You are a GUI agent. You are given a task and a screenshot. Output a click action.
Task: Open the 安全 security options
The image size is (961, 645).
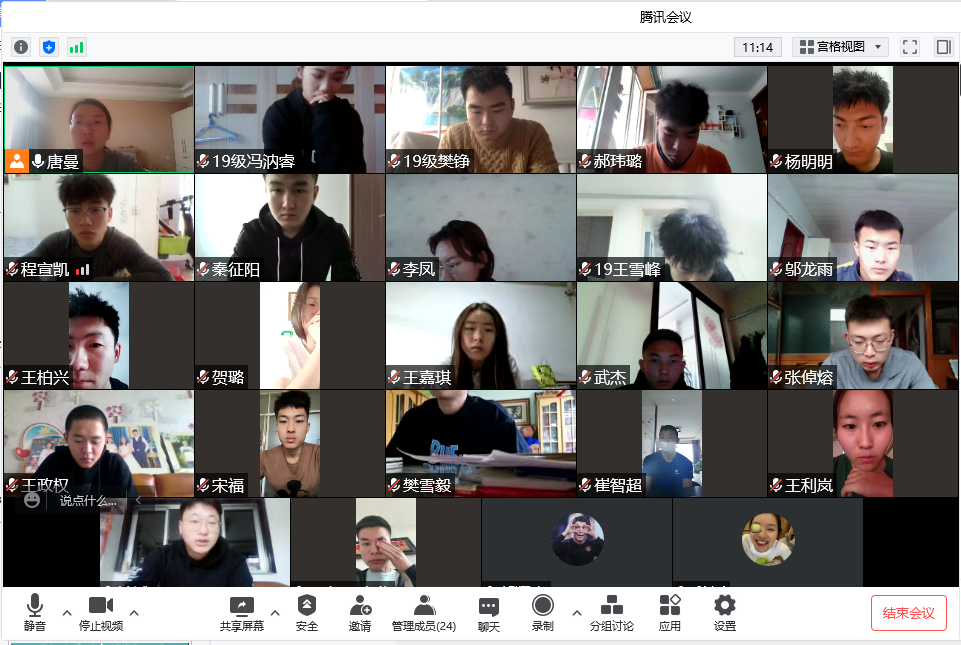tap(307, 613)
